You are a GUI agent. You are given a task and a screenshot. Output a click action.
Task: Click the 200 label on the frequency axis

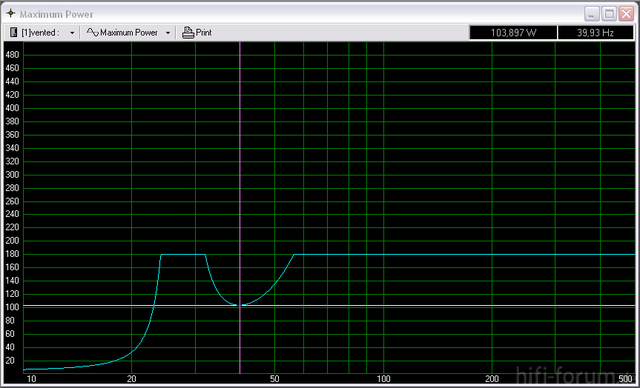492,379
